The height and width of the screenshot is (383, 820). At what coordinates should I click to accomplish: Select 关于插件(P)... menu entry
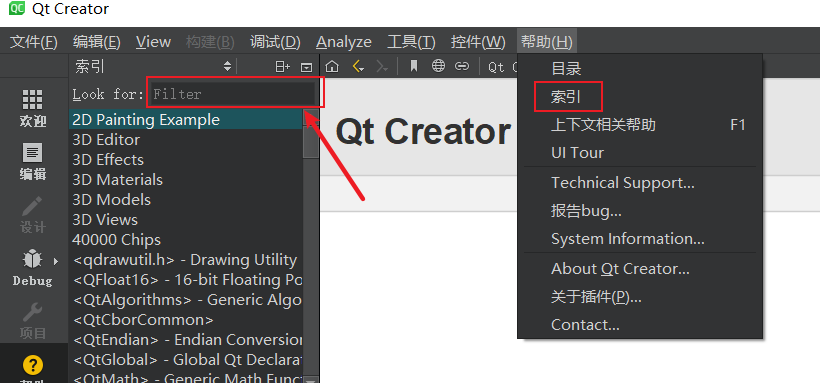640,297
